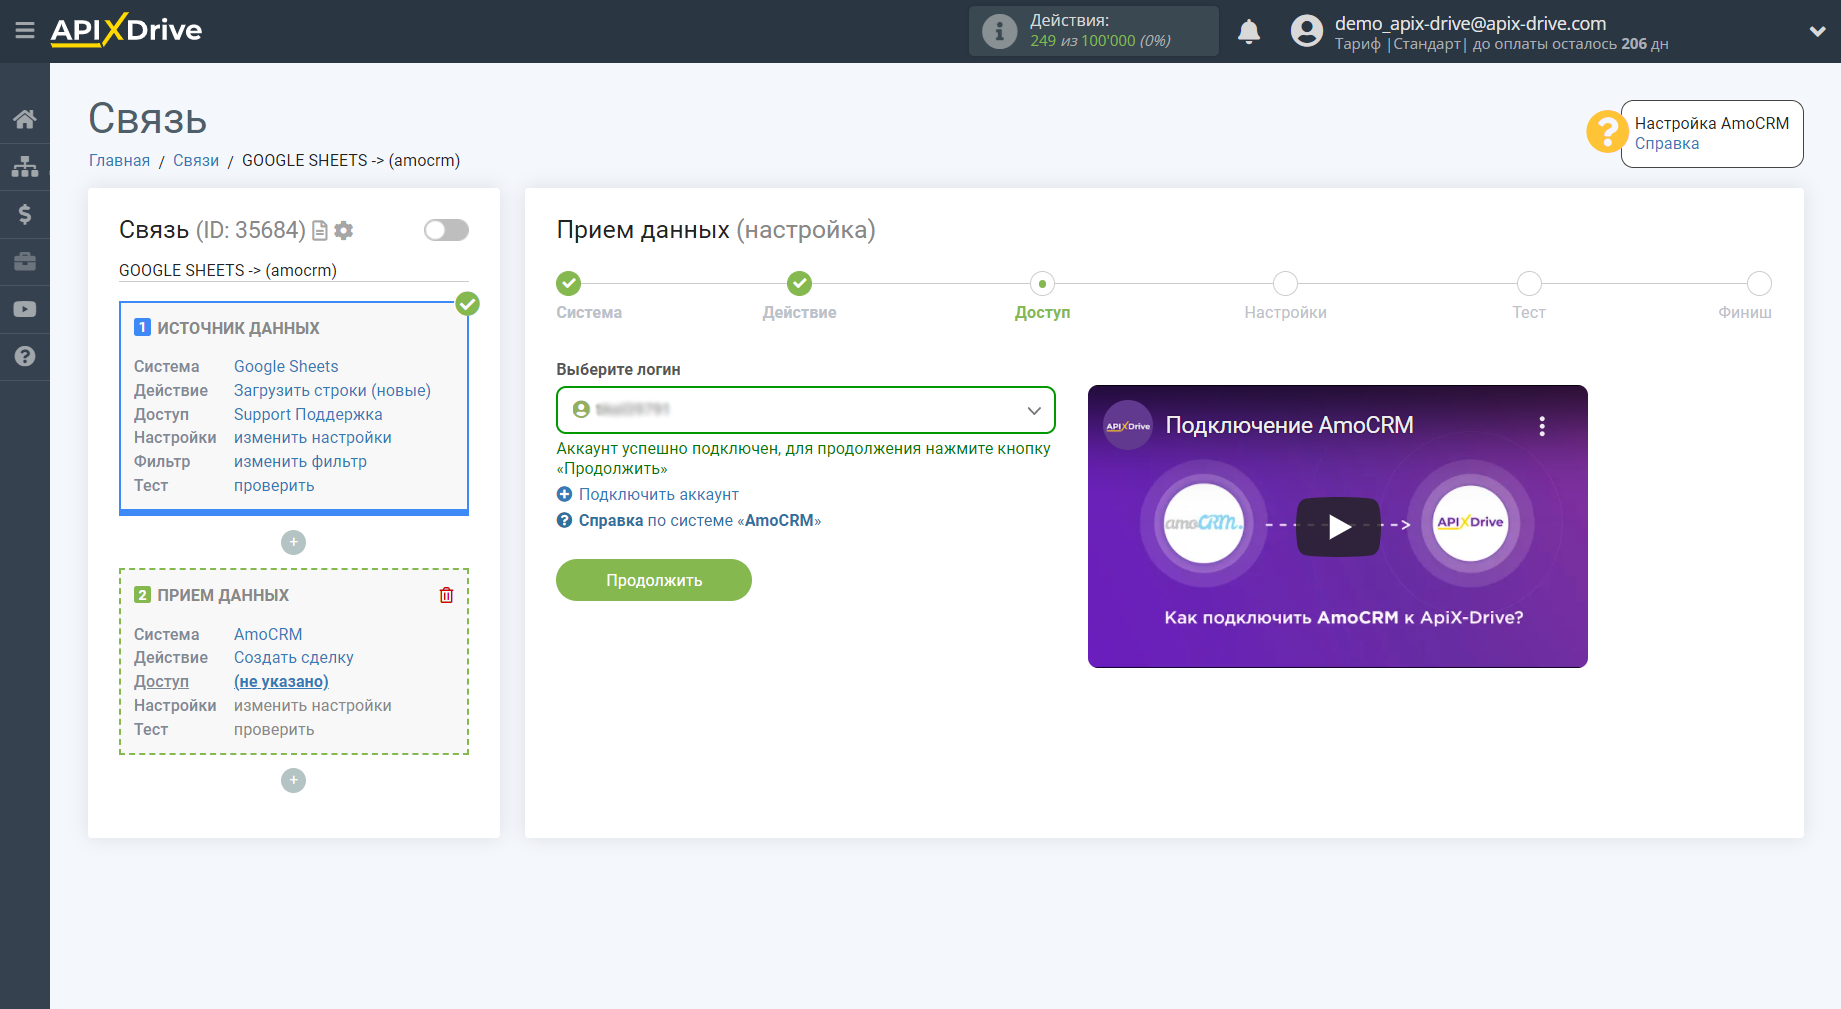Screen dimensions: 1841x1009
Task: Go to Связи breadcrumb
Action: click(196, 161)
